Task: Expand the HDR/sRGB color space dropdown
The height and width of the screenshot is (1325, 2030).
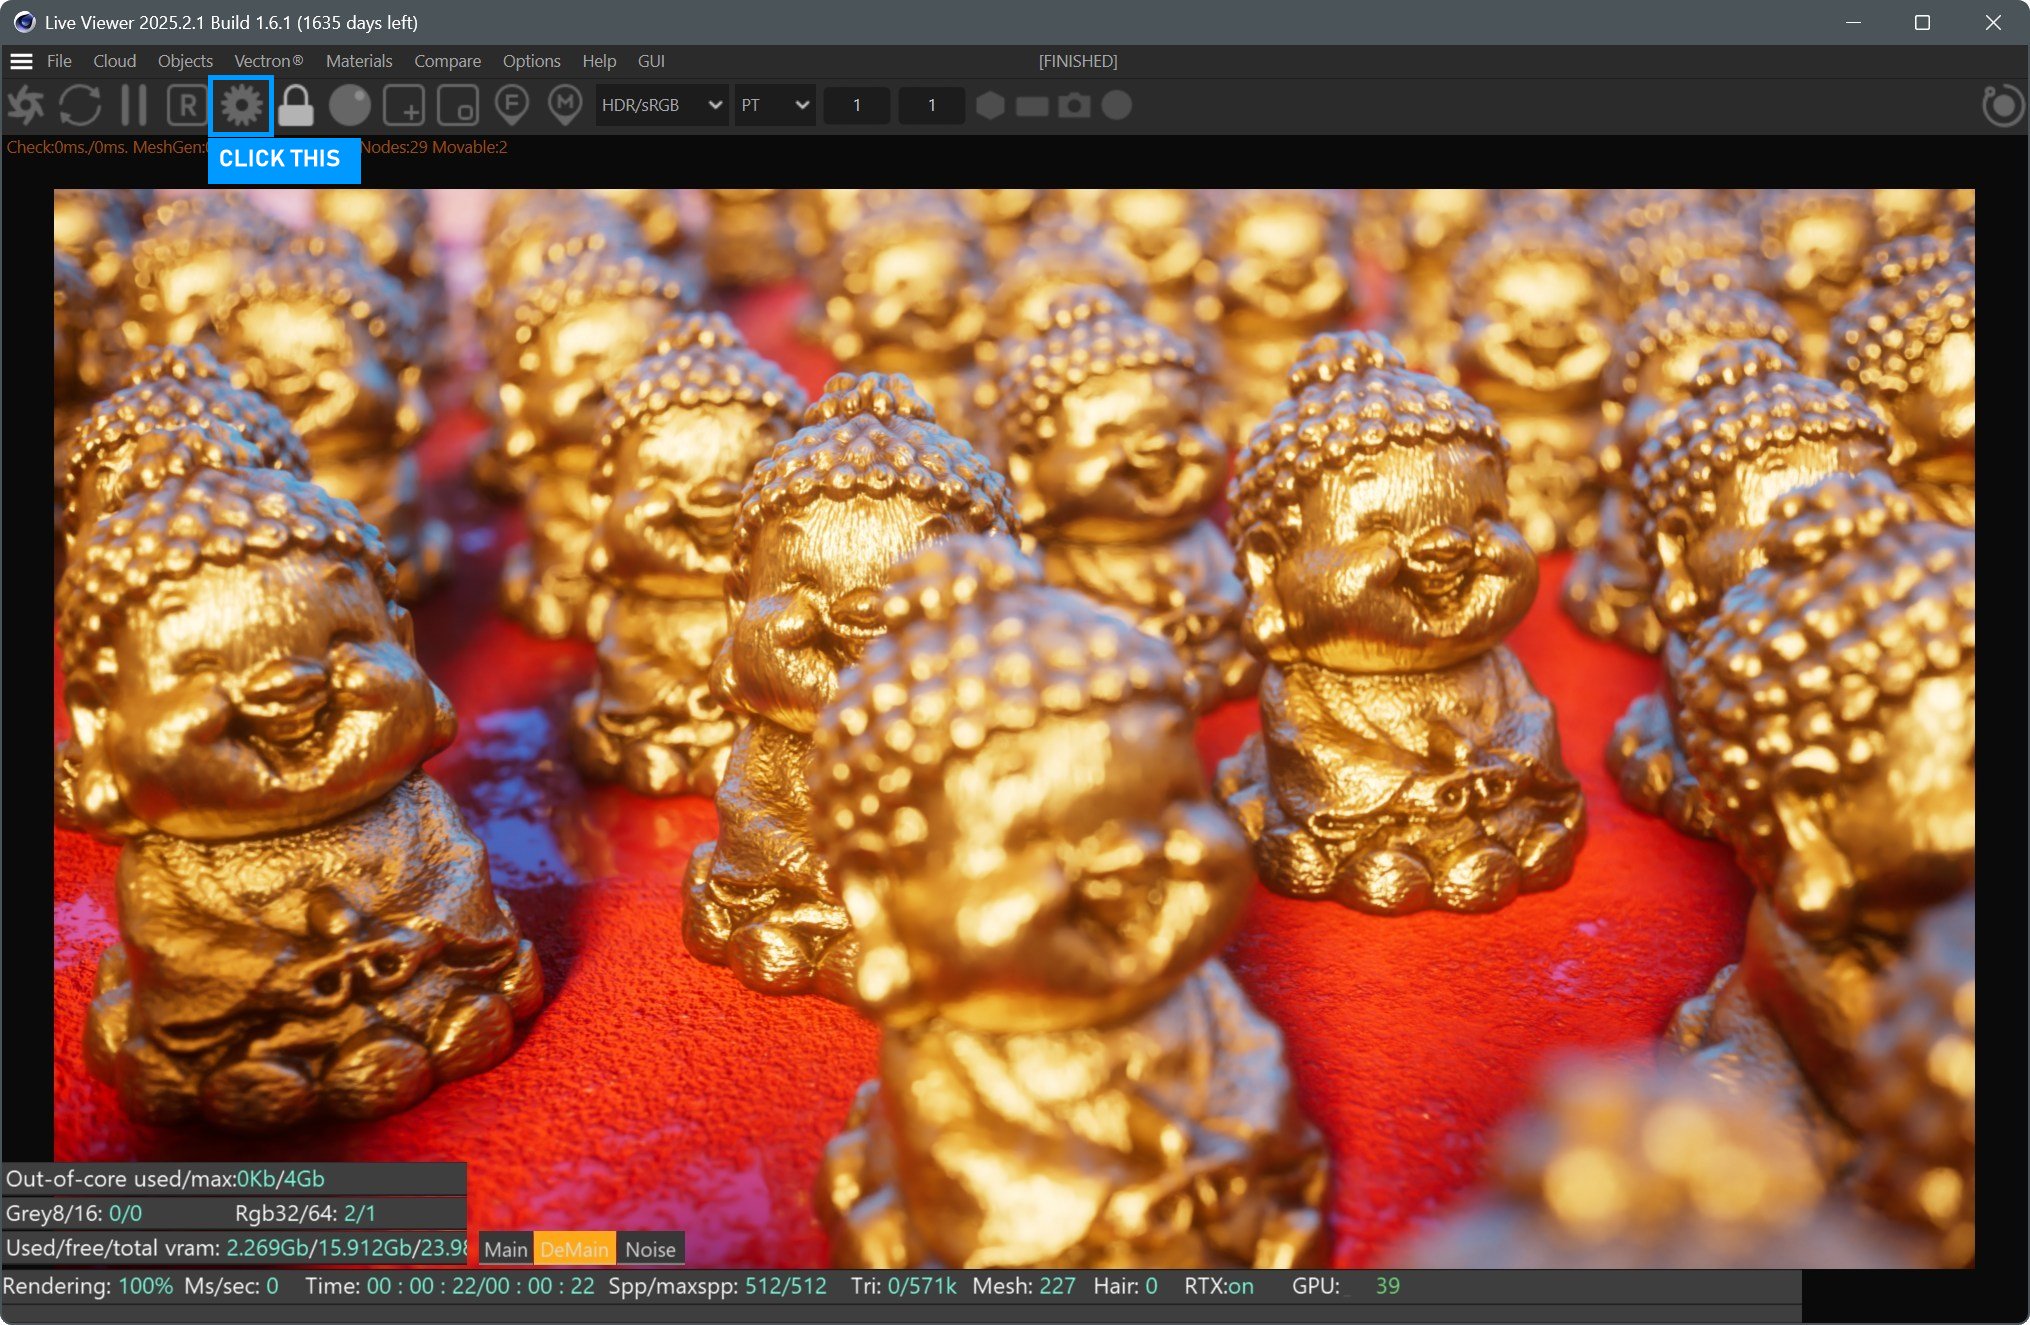Action: coord(661,105)
